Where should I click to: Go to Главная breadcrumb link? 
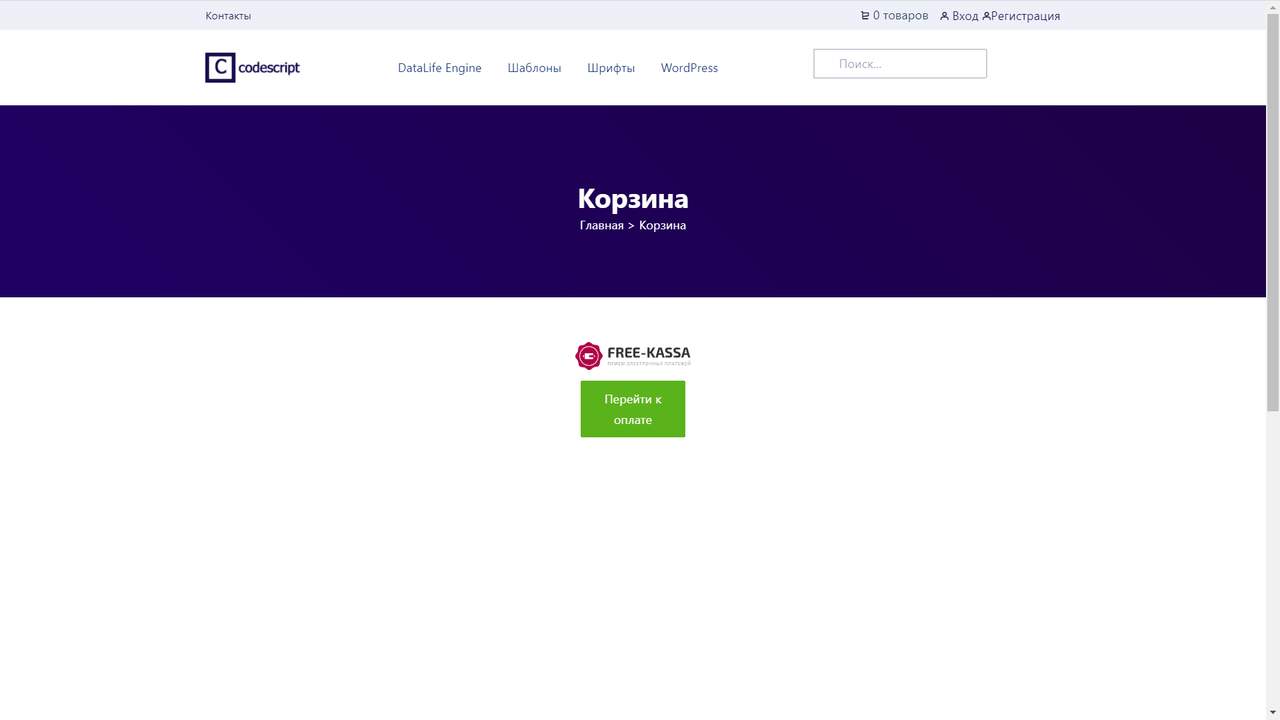(x=601, y=225)
